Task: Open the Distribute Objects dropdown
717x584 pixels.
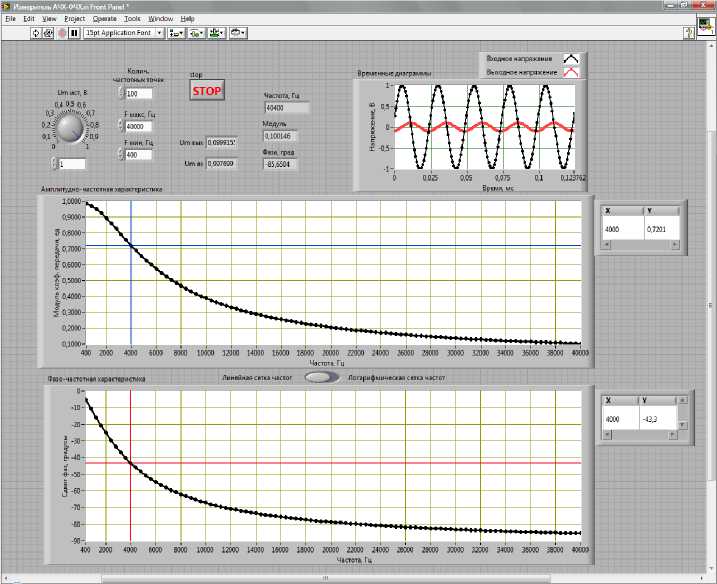Action: (197, 33)
